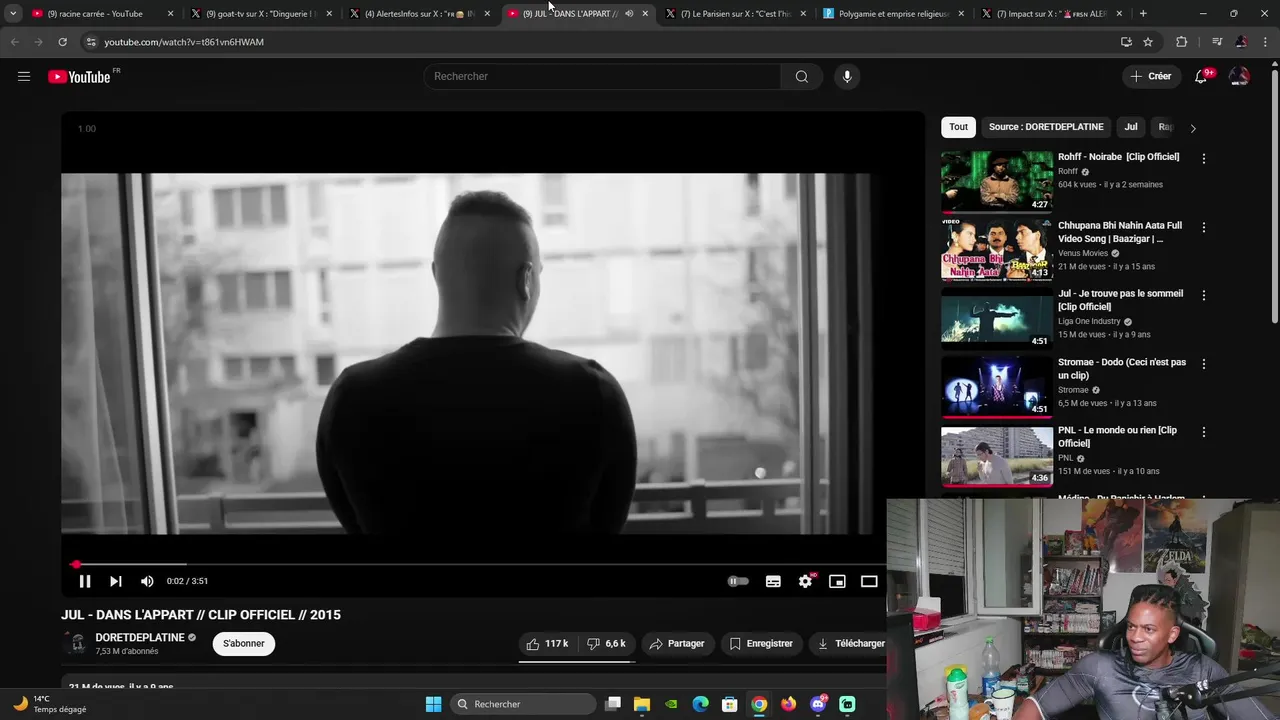The width and height of the screenshot is (1280, 720).
Task: Mute the audio icon on JUL tab
Action: pos(629,14)
